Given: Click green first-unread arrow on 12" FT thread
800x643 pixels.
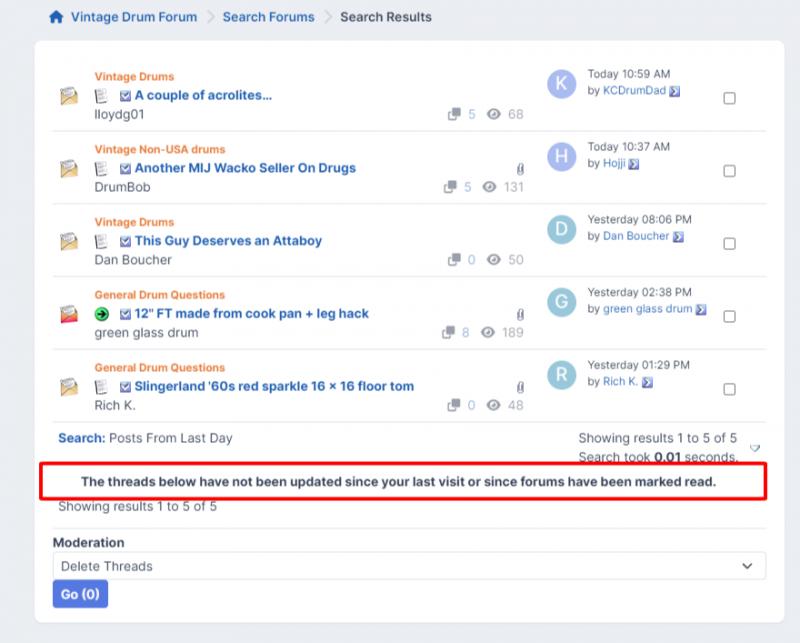Looking at the screenshot, I should [102, 314].
